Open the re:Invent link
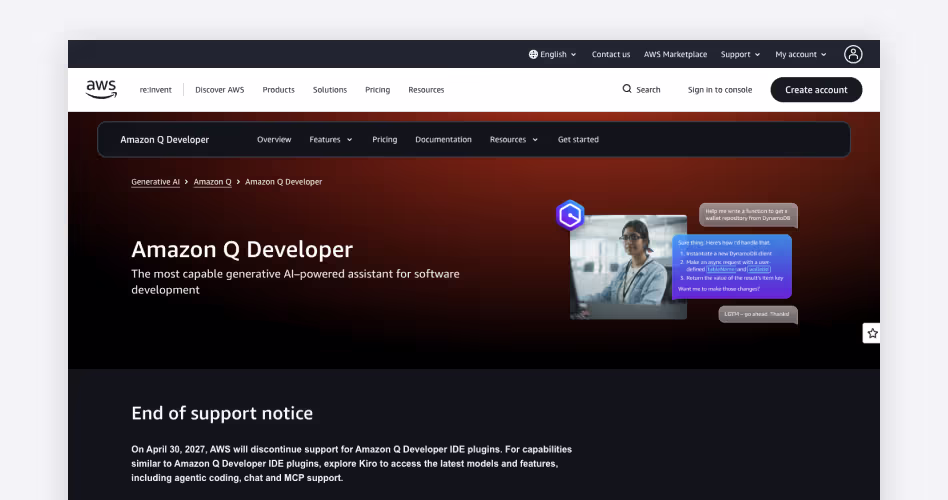The image size is (948, 500). point(155,89)
